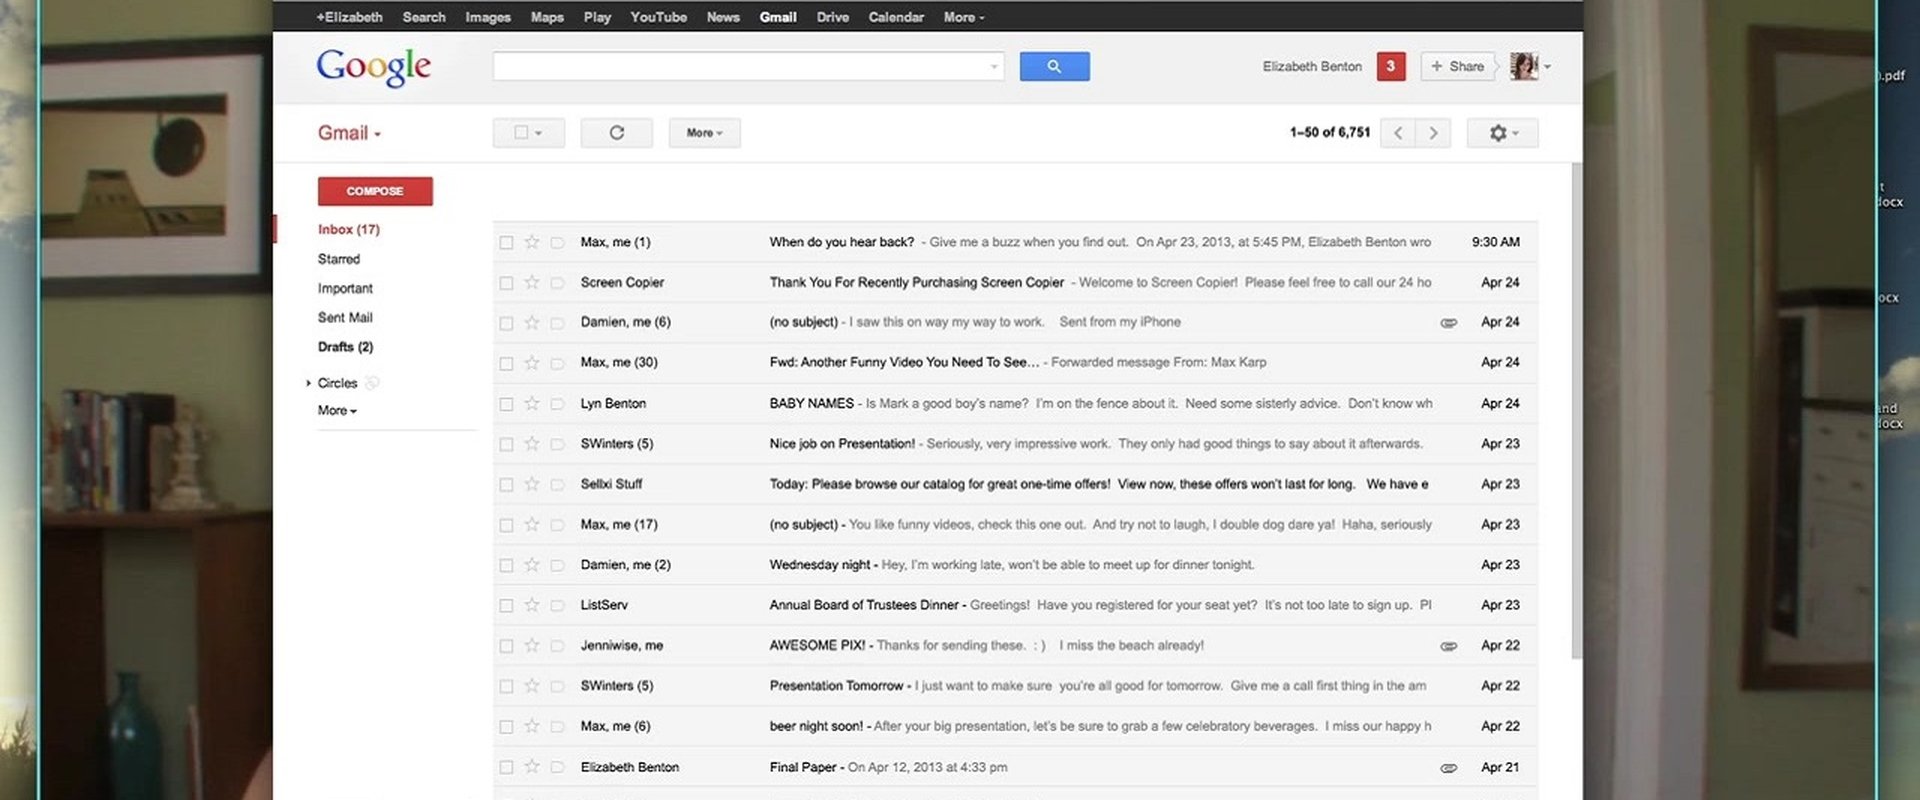Open 'Nice job on Presentation!' email
This screenshot has width=1920, height=800.
tap(1015, 444)
